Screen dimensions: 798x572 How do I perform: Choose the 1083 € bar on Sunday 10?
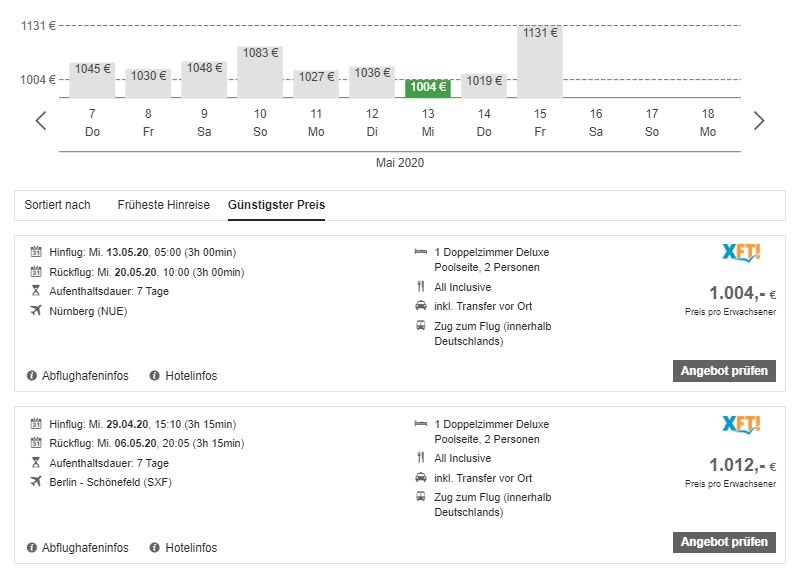click(x=259, y=72)
